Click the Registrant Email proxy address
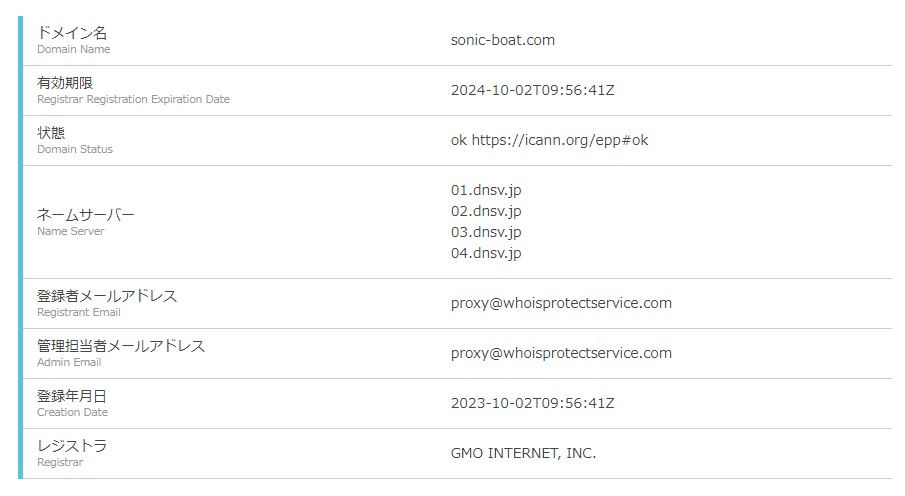 pyautogui.click(x=561, y=303)
